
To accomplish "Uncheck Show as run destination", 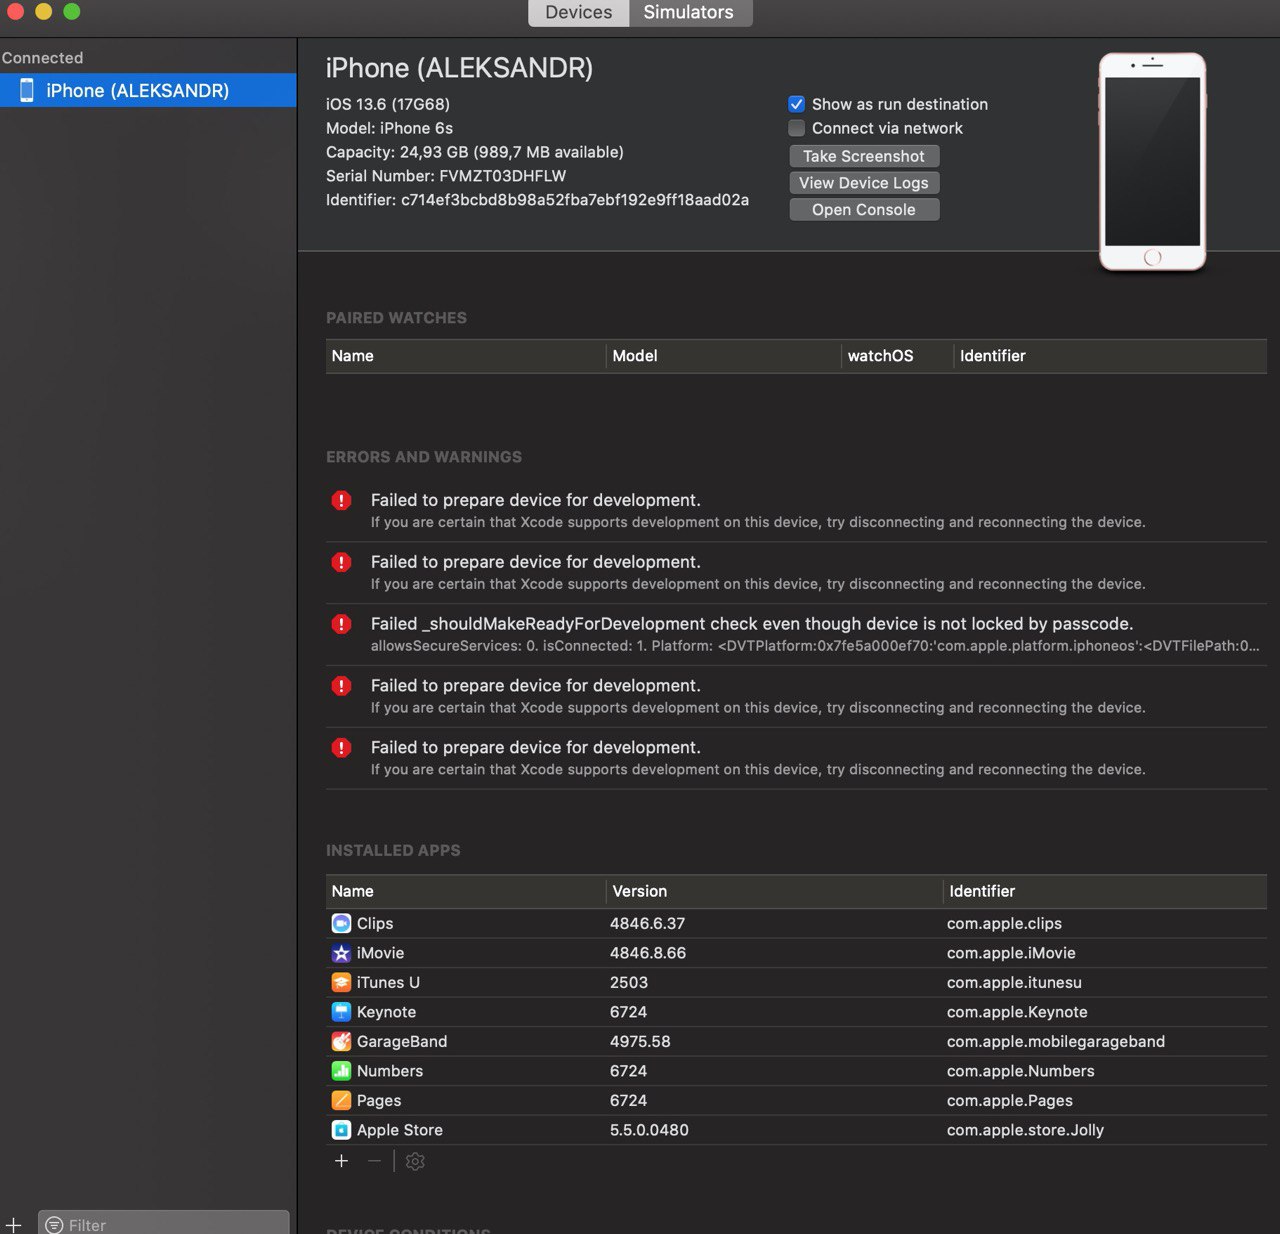I will (796, 104).
